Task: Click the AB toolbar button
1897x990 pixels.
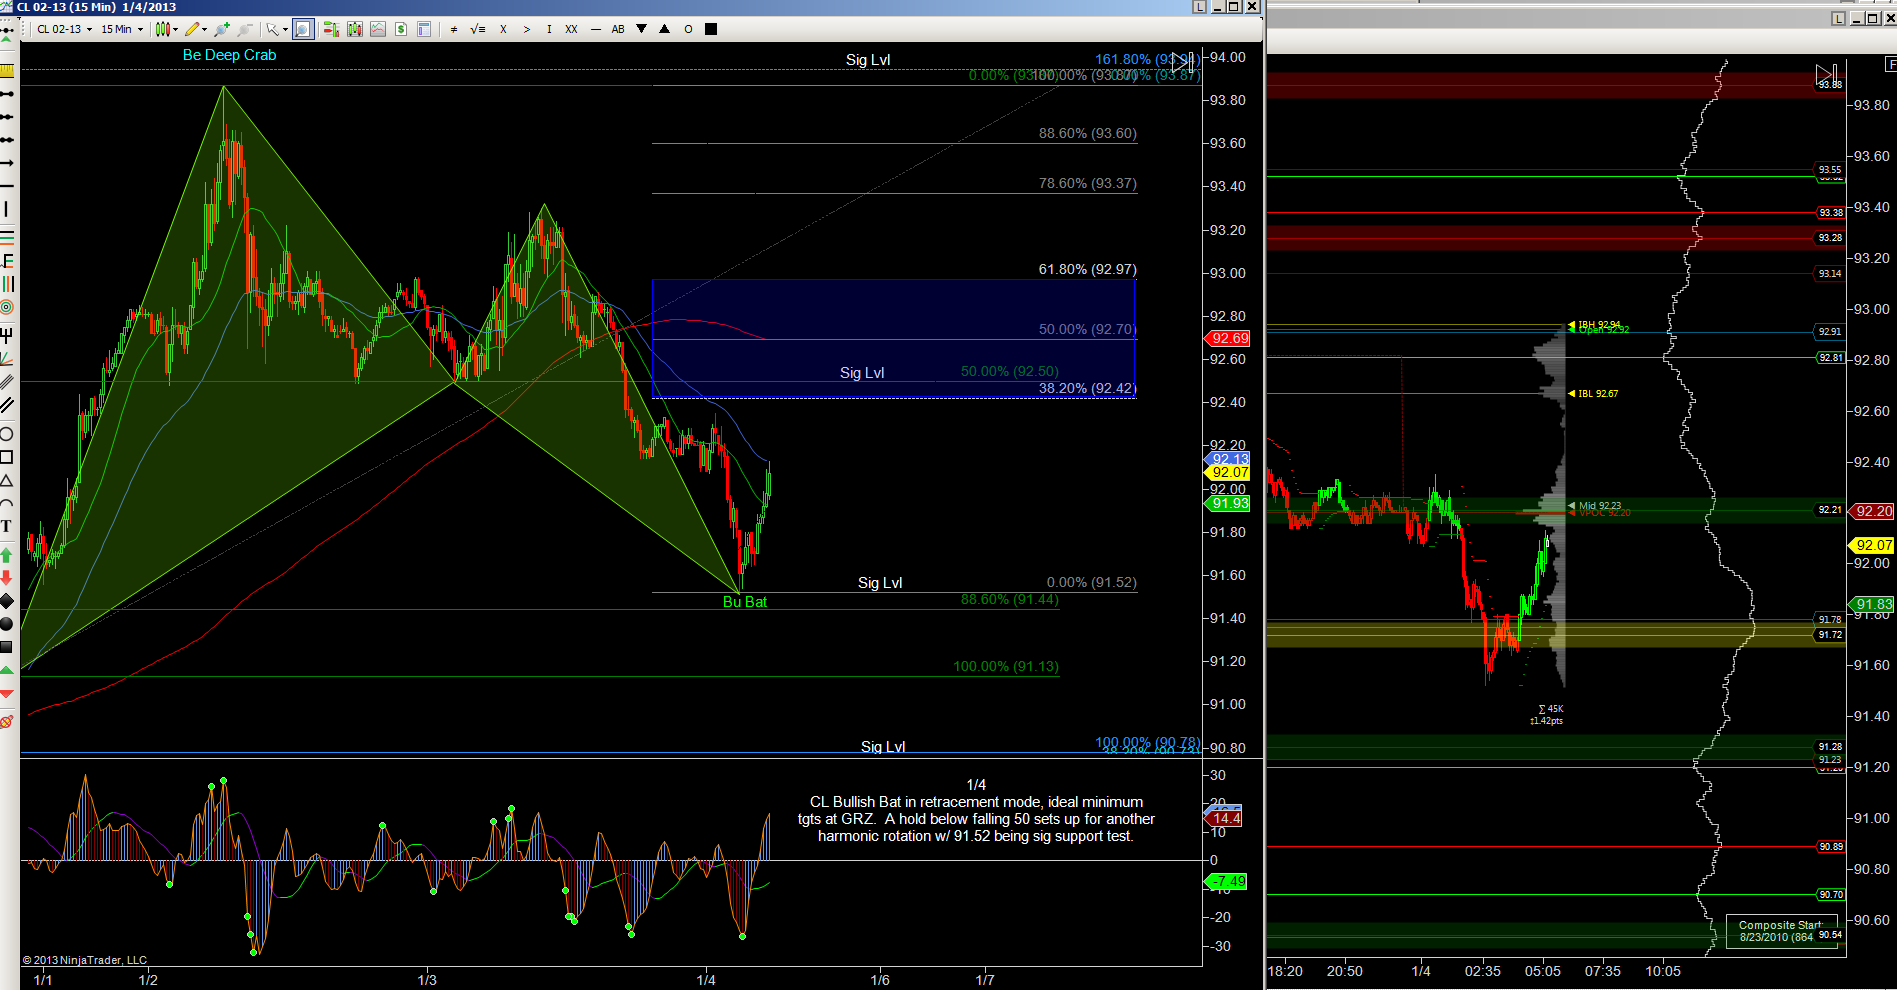Action: click(618, 29)
